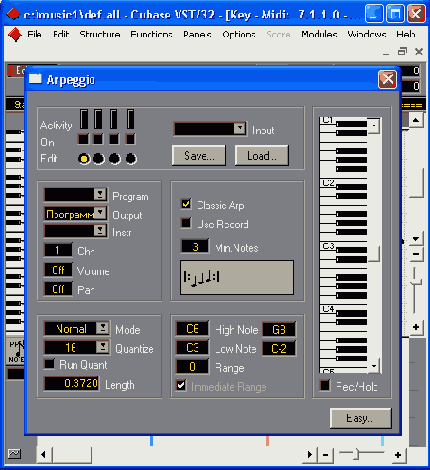Click the rhythm note pattern display box
Image resolution: width=430 pixels, height=470 pixels.
[x=237, y=278]
